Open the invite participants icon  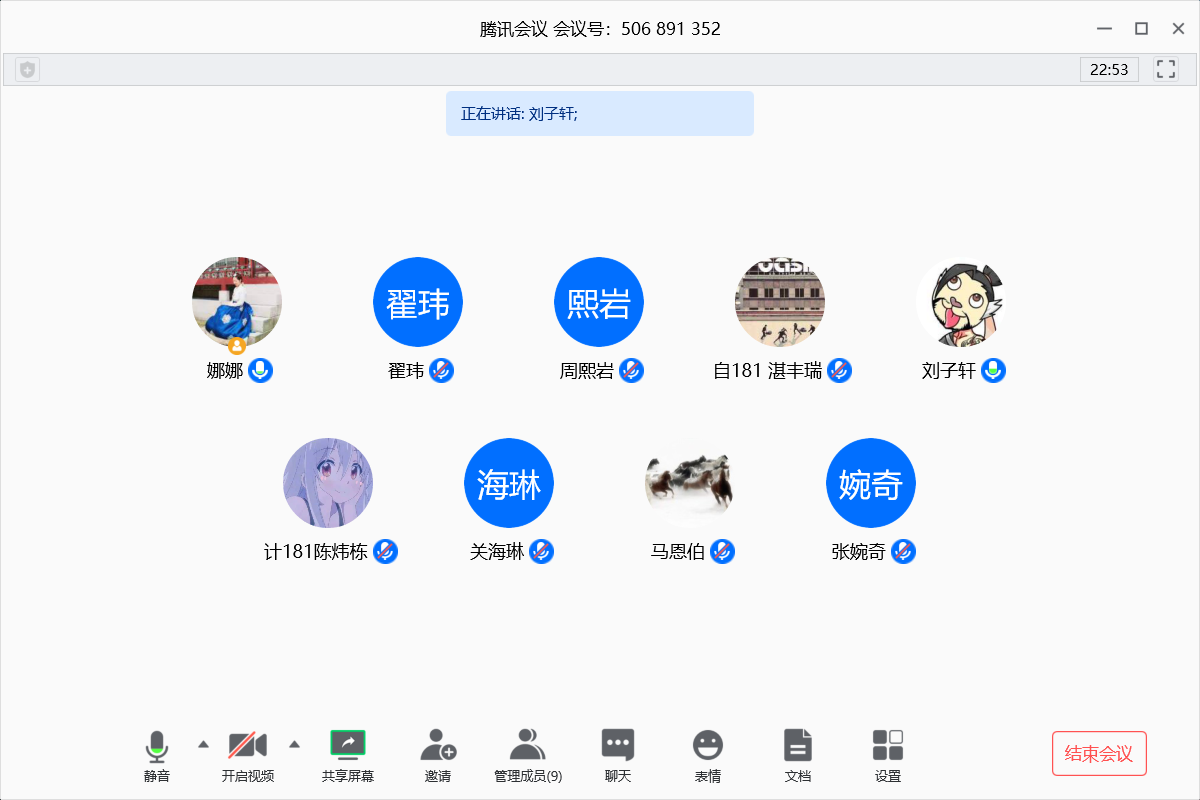(x=438, y=745)
